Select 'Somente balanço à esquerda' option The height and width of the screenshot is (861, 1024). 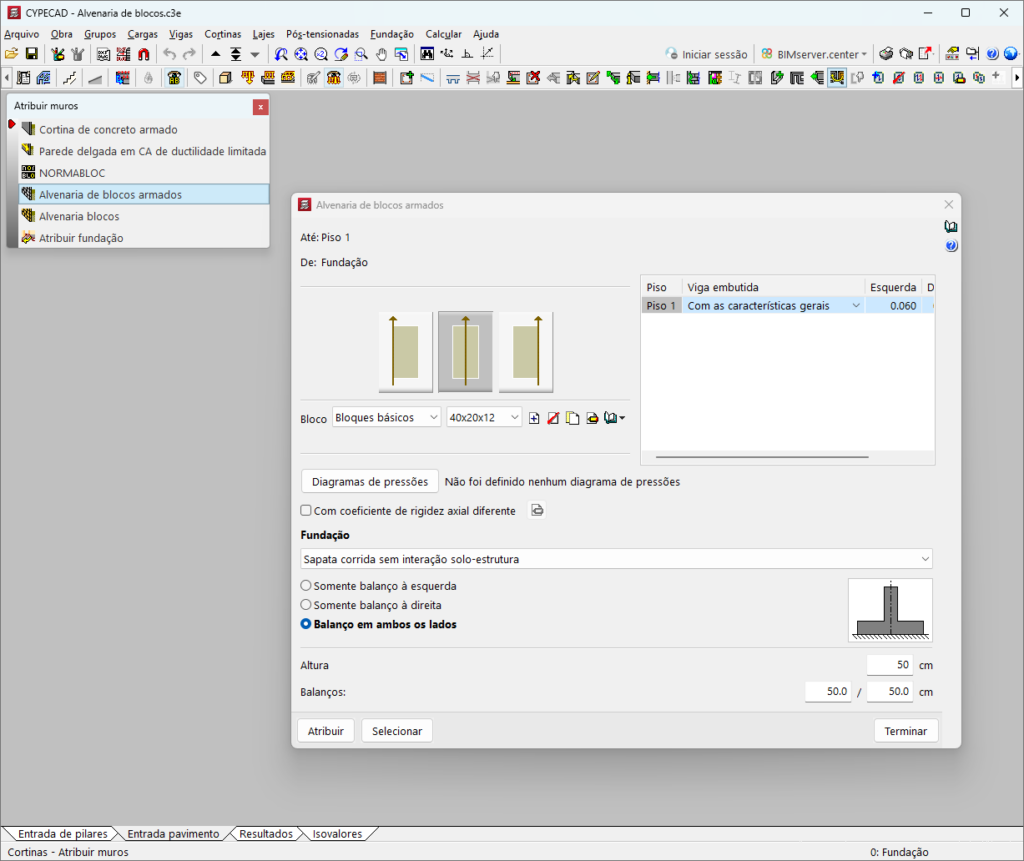coord(306,586)
